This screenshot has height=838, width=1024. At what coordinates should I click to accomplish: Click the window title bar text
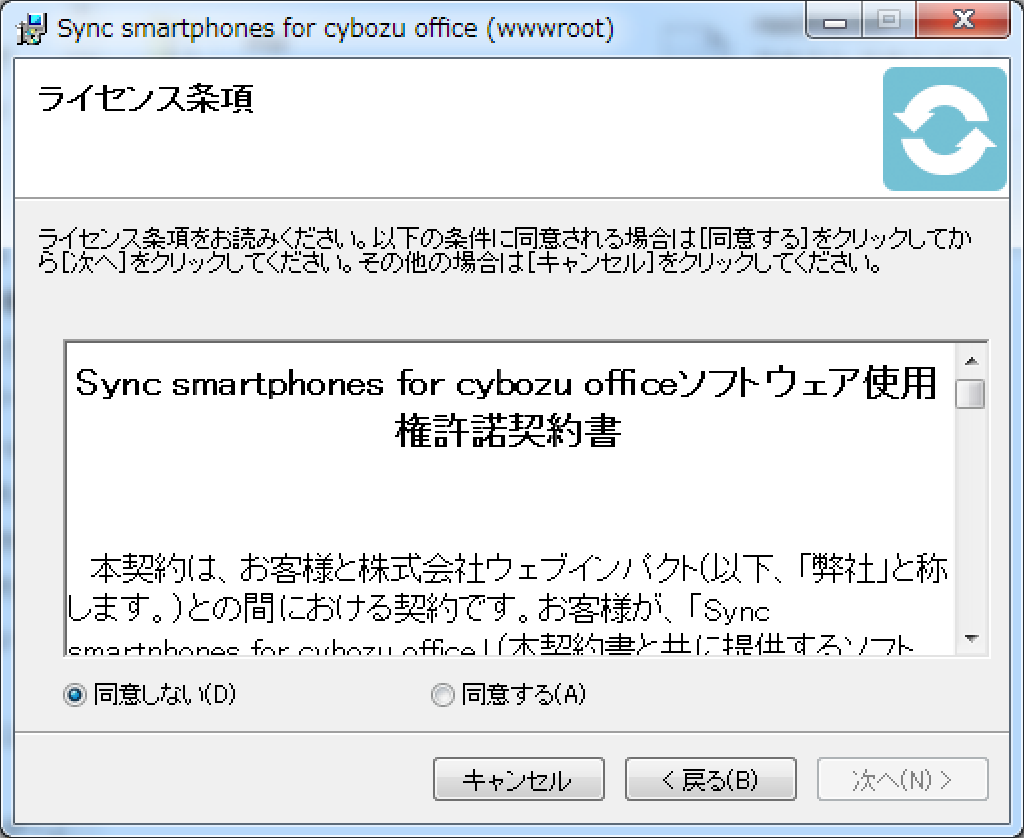click(335, 27)
